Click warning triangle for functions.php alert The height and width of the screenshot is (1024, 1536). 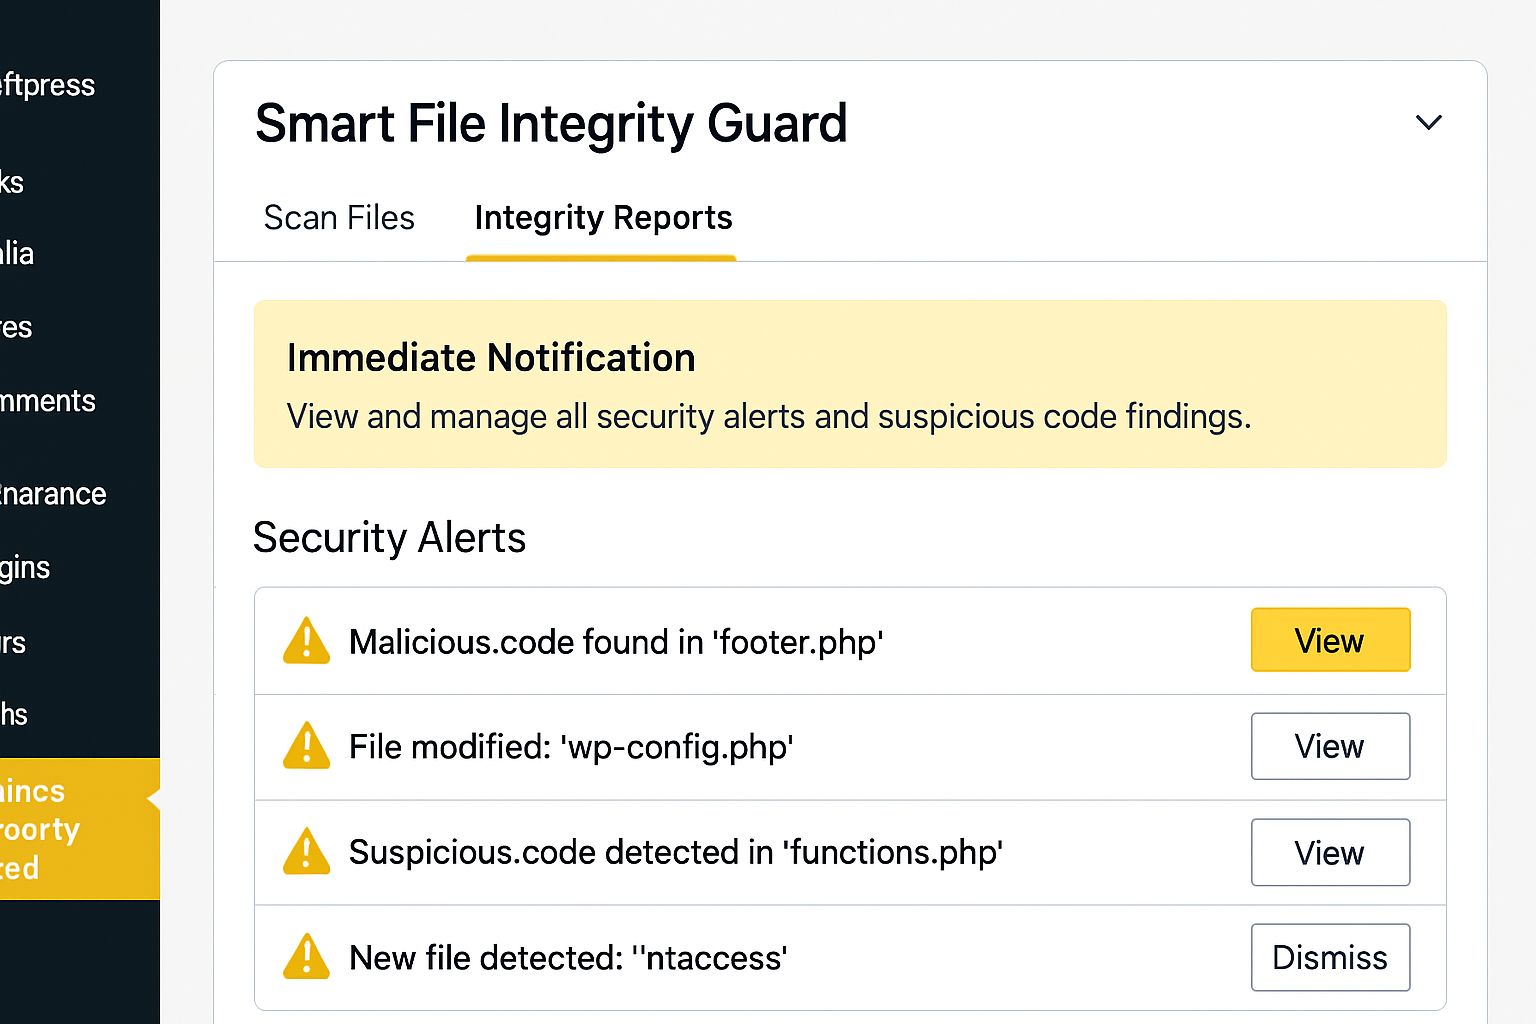[x=306, y=852]
